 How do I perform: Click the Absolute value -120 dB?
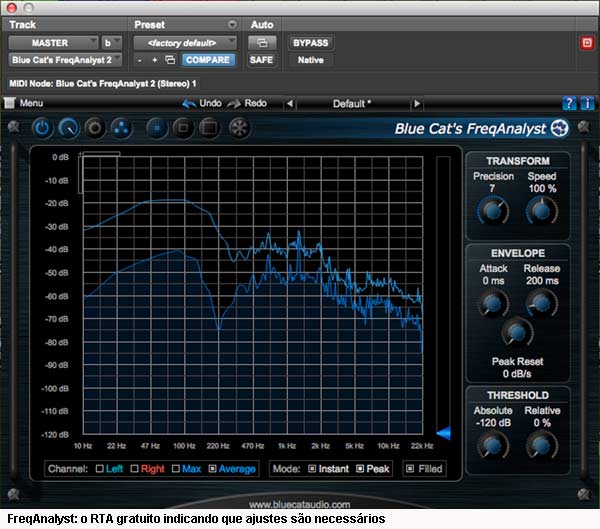pos(493,423)
